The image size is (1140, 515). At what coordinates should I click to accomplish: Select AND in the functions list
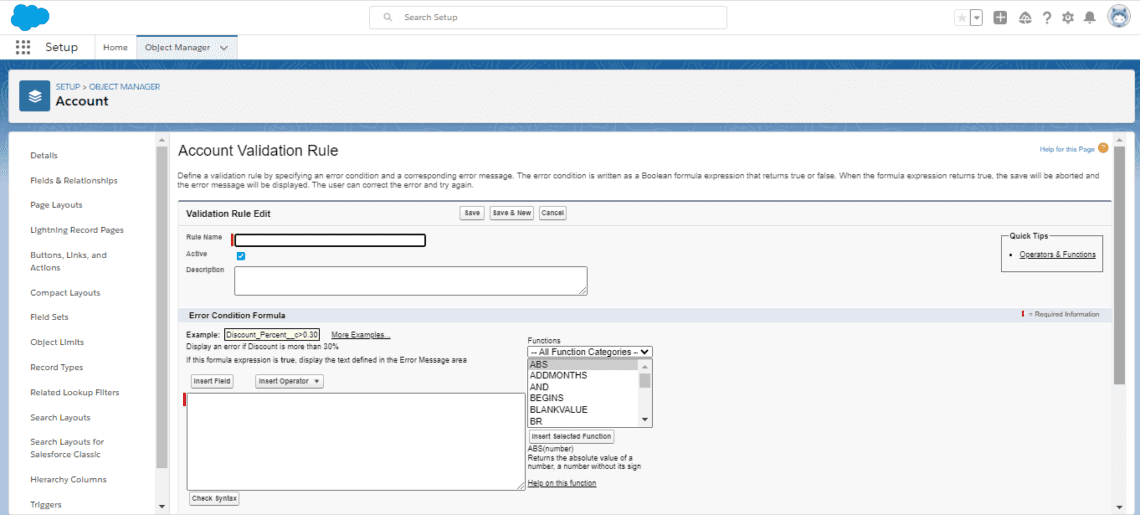pos(583,387)
